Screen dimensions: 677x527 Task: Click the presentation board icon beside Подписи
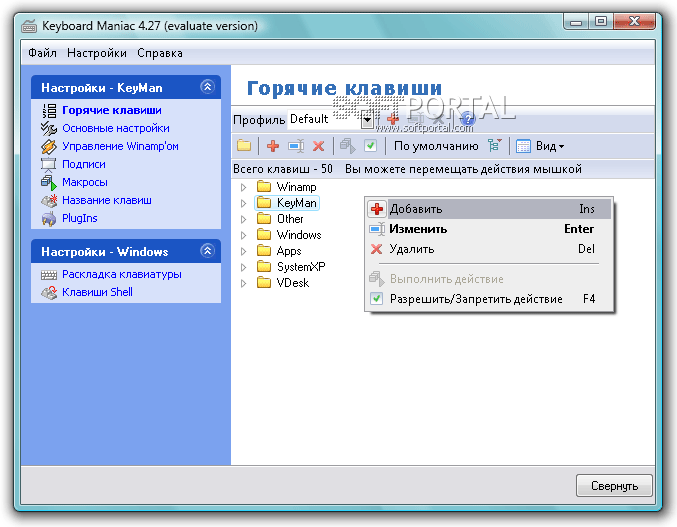pyautogui.click(x=49, y=164)
